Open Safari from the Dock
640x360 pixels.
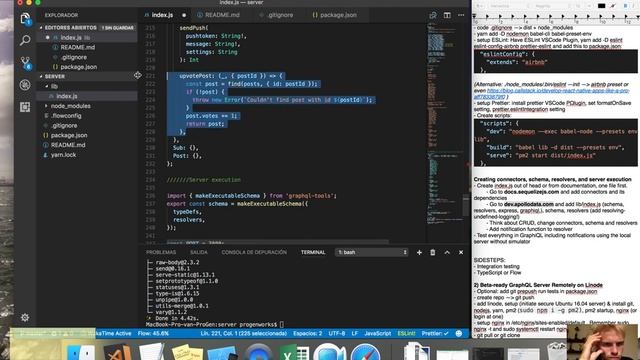(x=366, y=352)
